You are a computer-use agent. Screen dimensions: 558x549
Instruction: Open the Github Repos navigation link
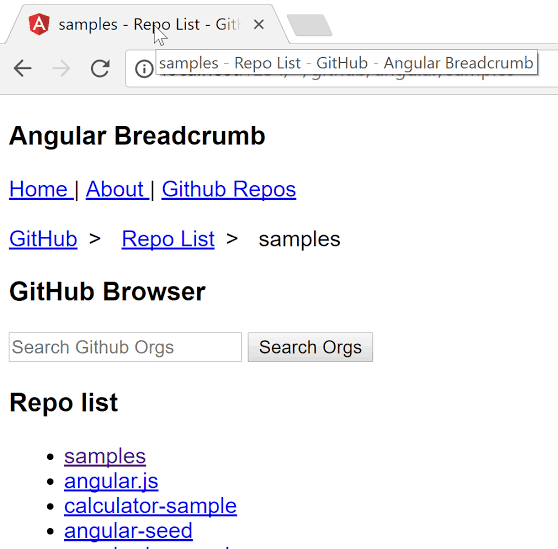(229, 189)
